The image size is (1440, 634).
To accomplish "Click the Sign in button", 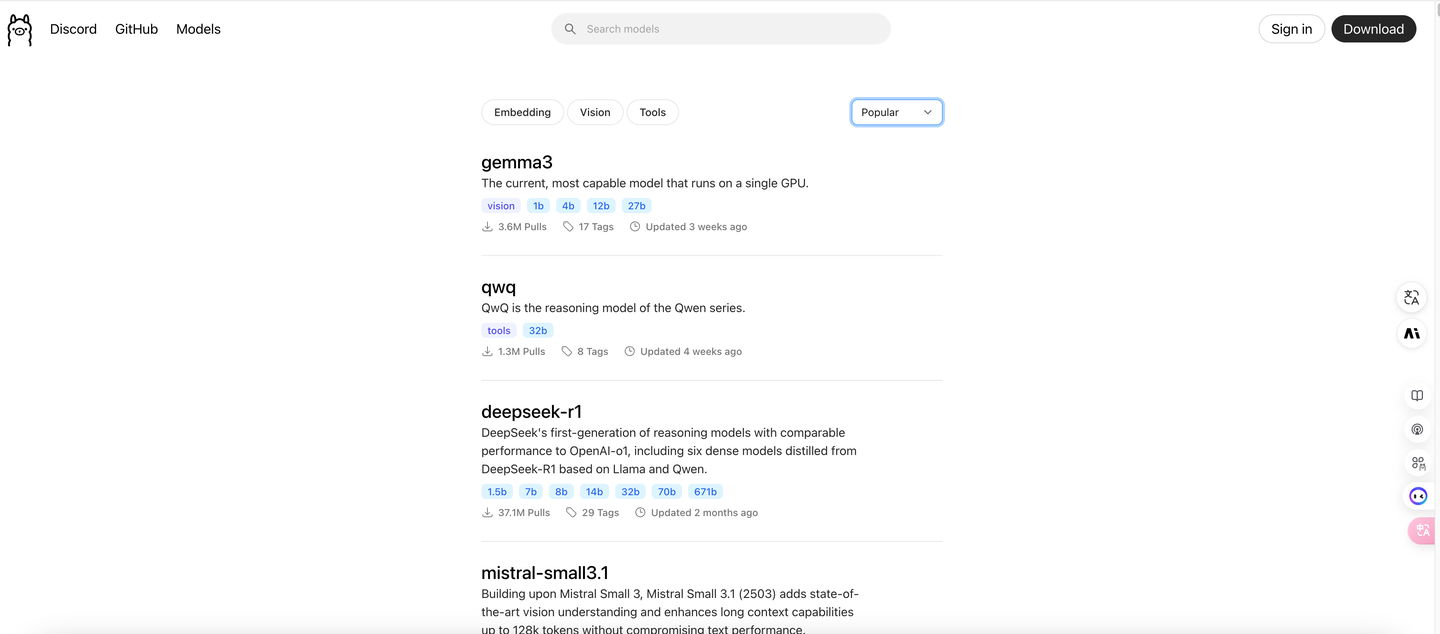I will [x=1291, y=28].
